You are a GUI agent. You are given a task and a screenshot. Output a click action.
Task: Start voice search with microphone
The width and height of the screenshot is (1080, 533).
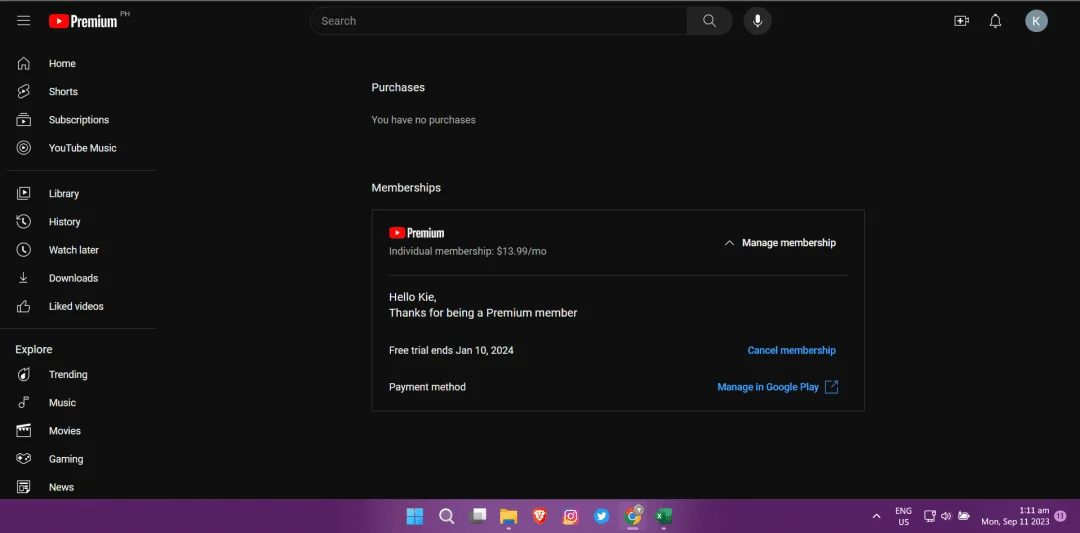(758, 21)
